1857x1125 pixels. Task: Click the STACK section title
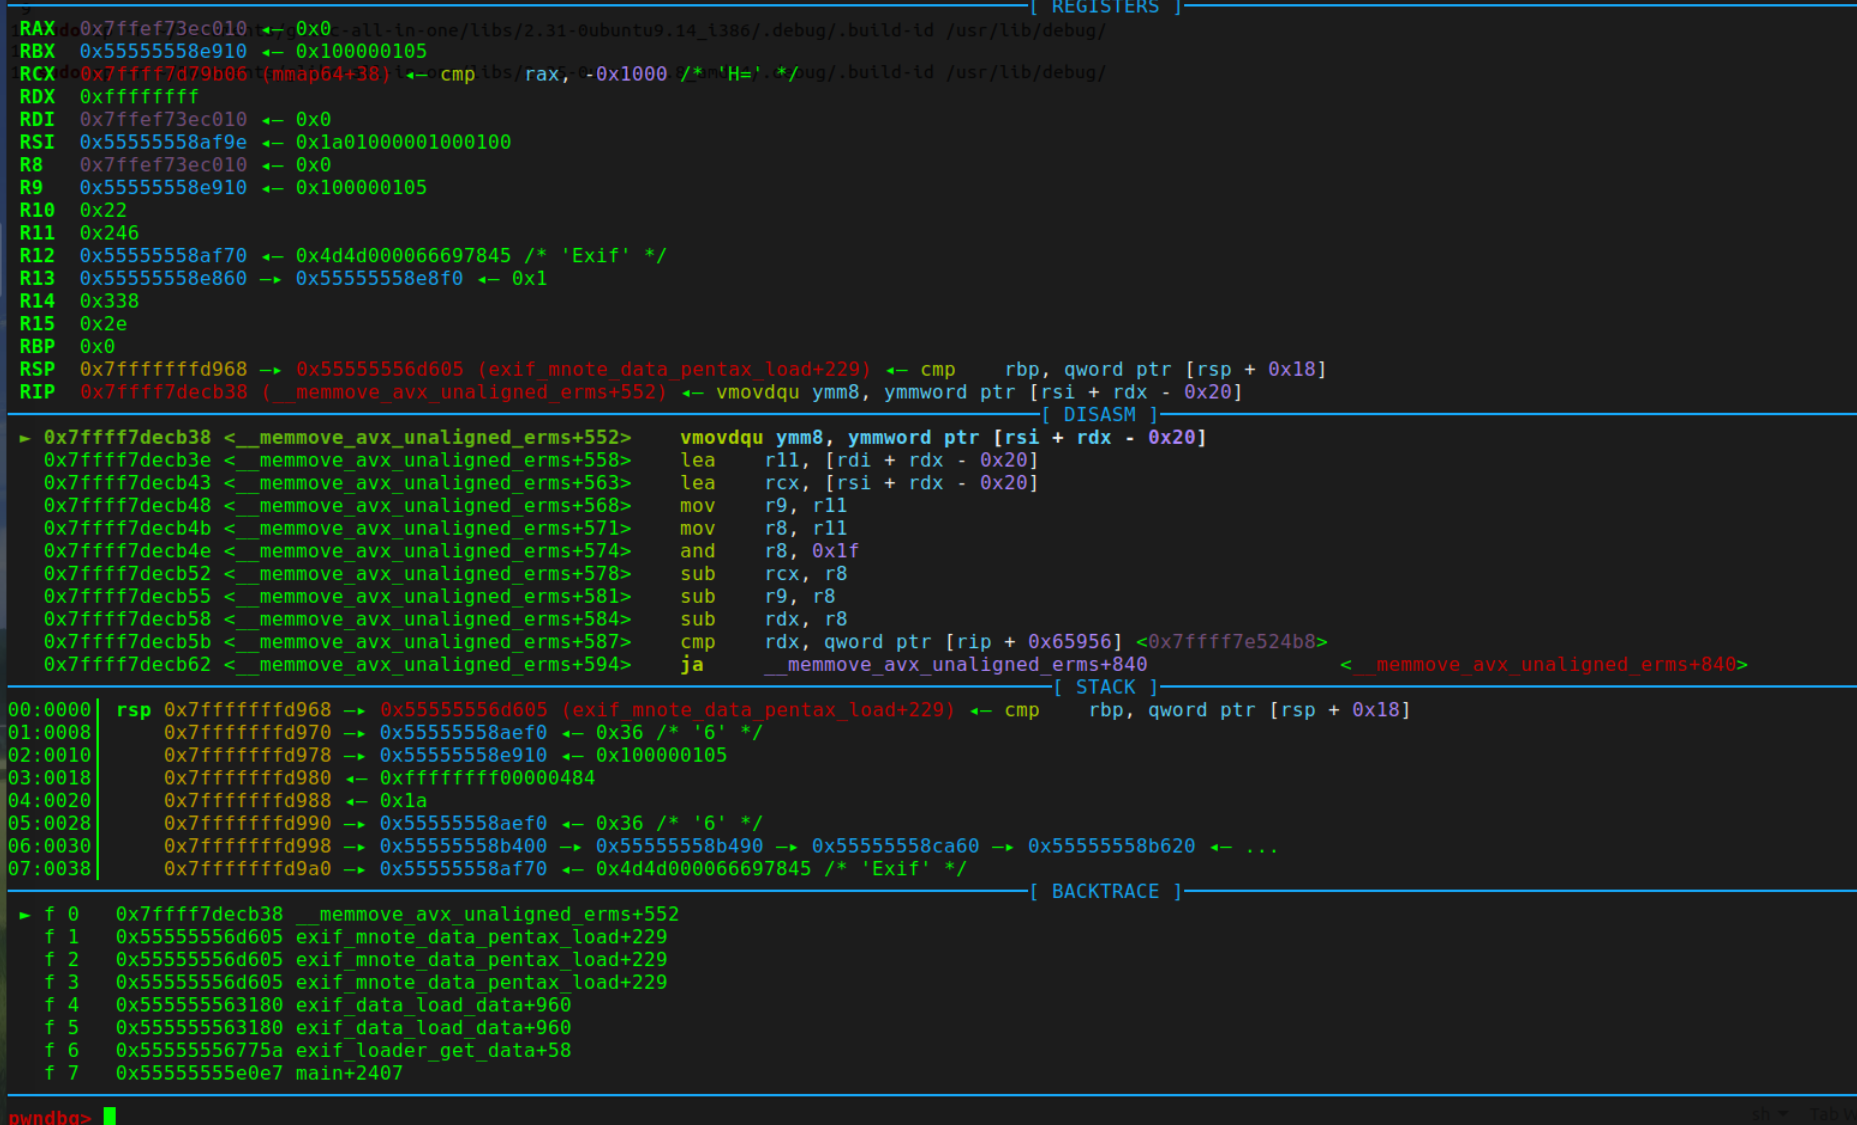pos(1104,687)
